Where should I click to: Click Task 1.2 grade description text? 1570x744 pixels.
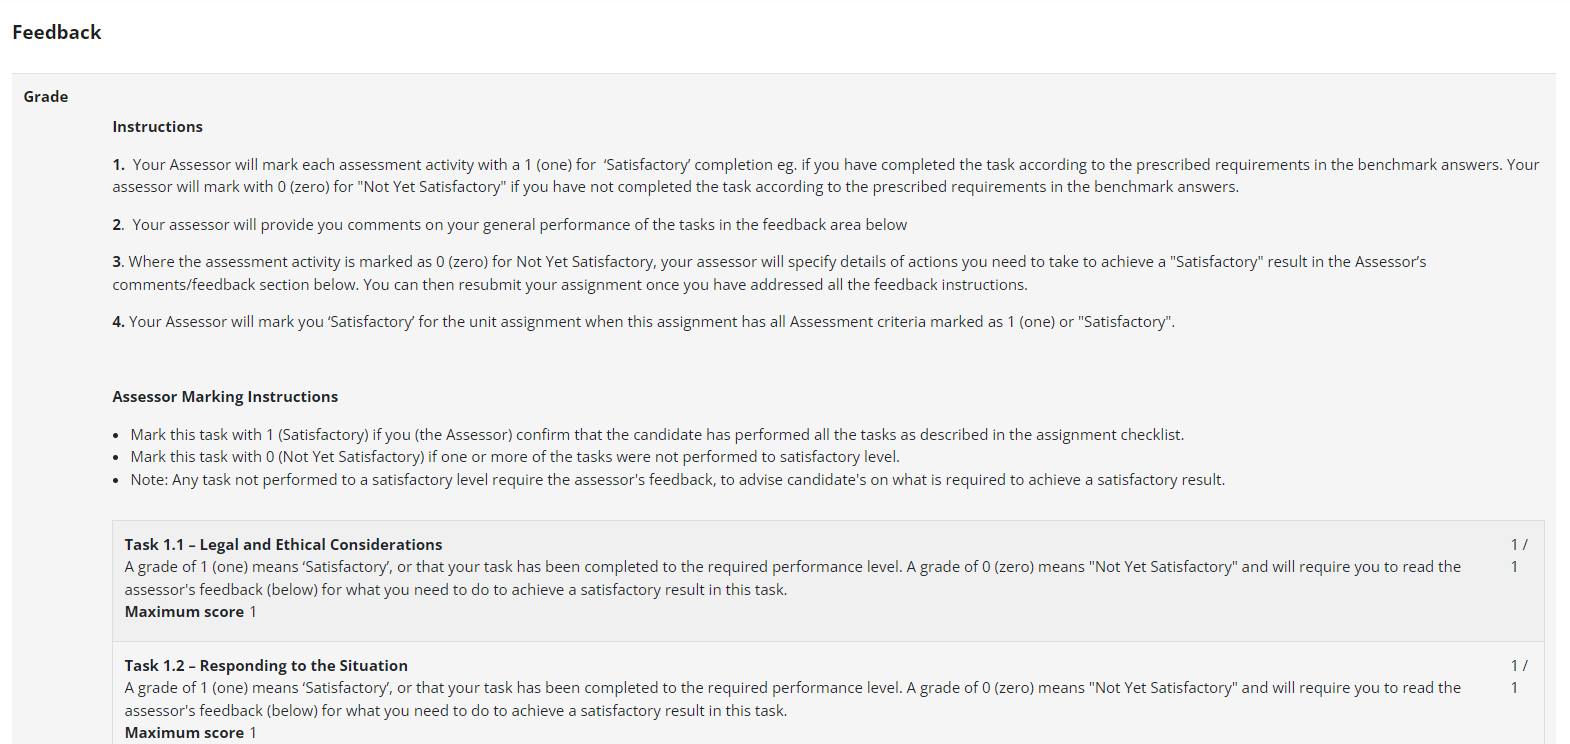coord(793,699)
